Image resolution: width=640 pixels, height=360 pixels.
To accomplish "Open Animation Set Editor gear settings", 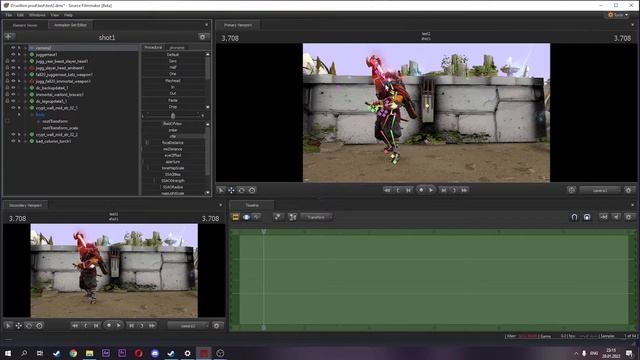I will tap(202, 37).
